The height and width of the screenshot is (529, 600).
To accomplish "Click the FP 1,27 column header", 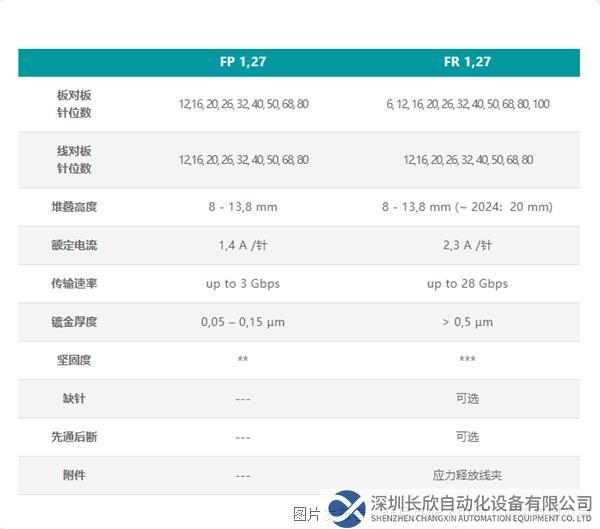I will 243,62.
